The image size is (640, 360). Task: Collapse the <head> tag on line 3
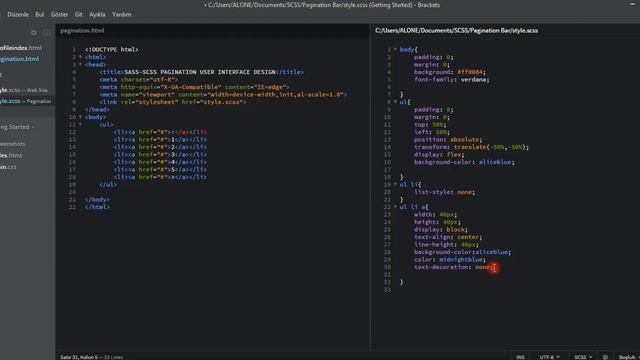[x=80, y=64]
